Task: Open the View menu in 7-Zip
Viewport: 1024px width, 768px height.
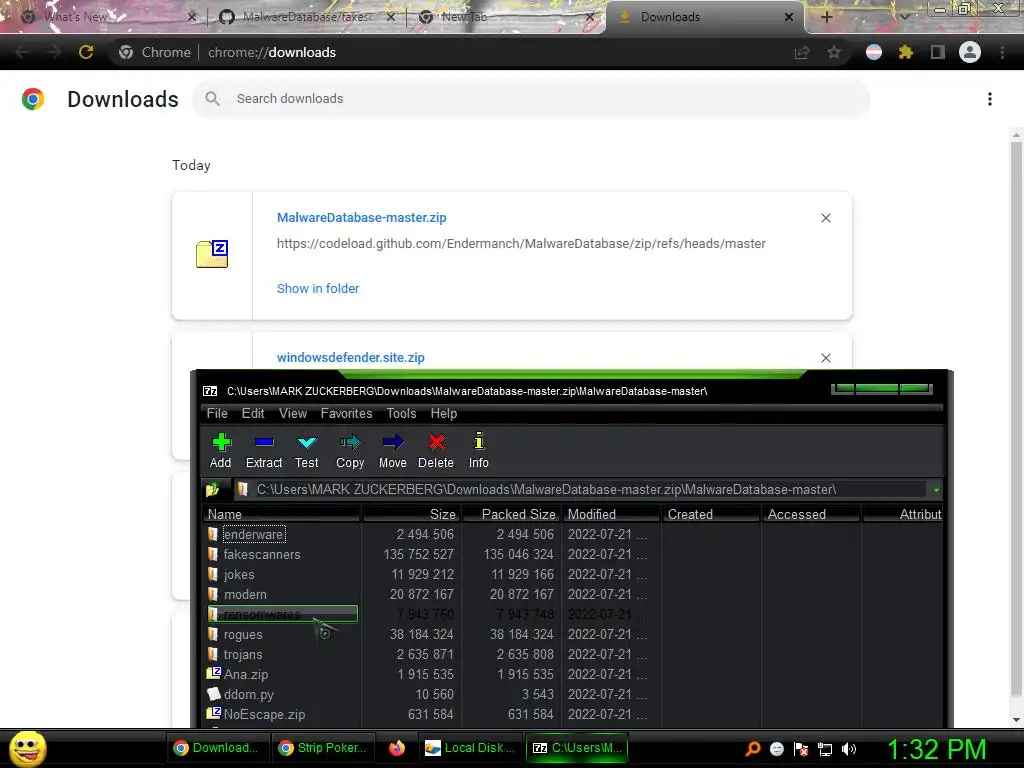Action: 293,413
